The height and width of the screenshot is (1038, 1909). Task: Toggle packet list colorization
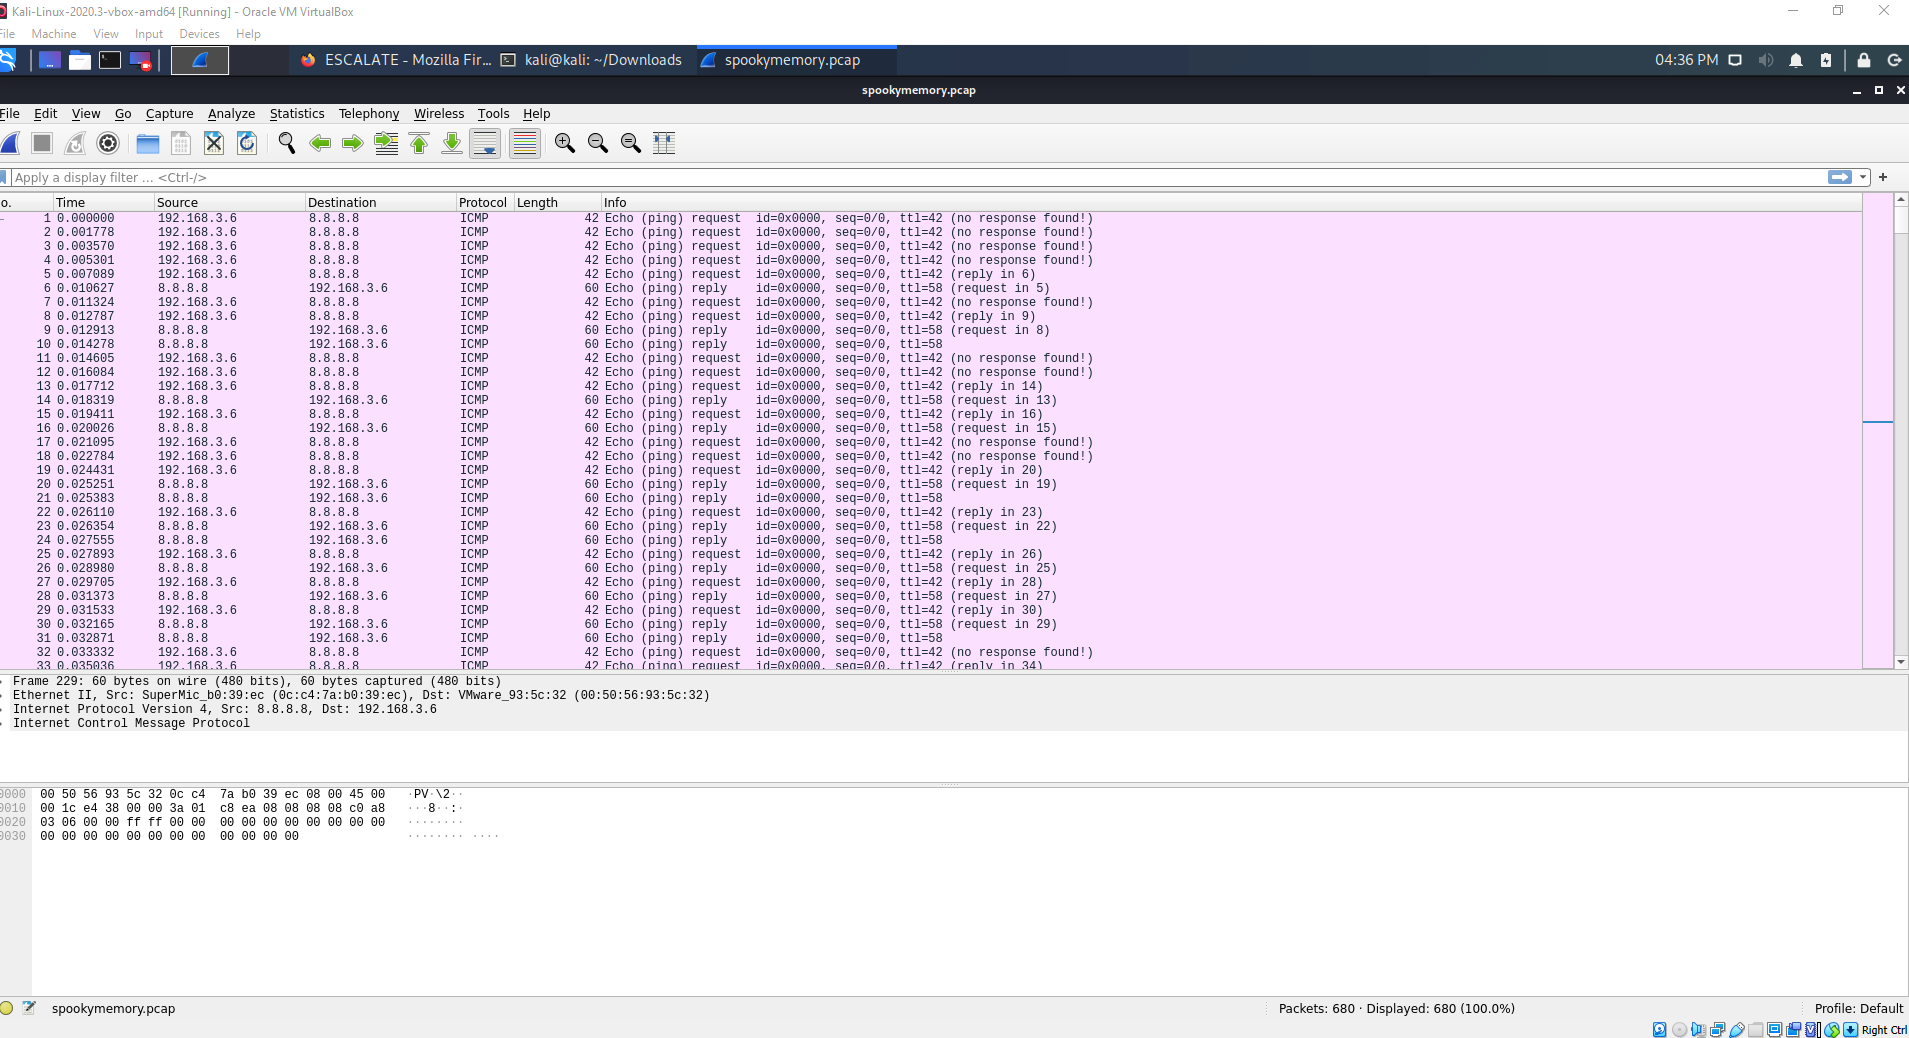pos(524,143)
